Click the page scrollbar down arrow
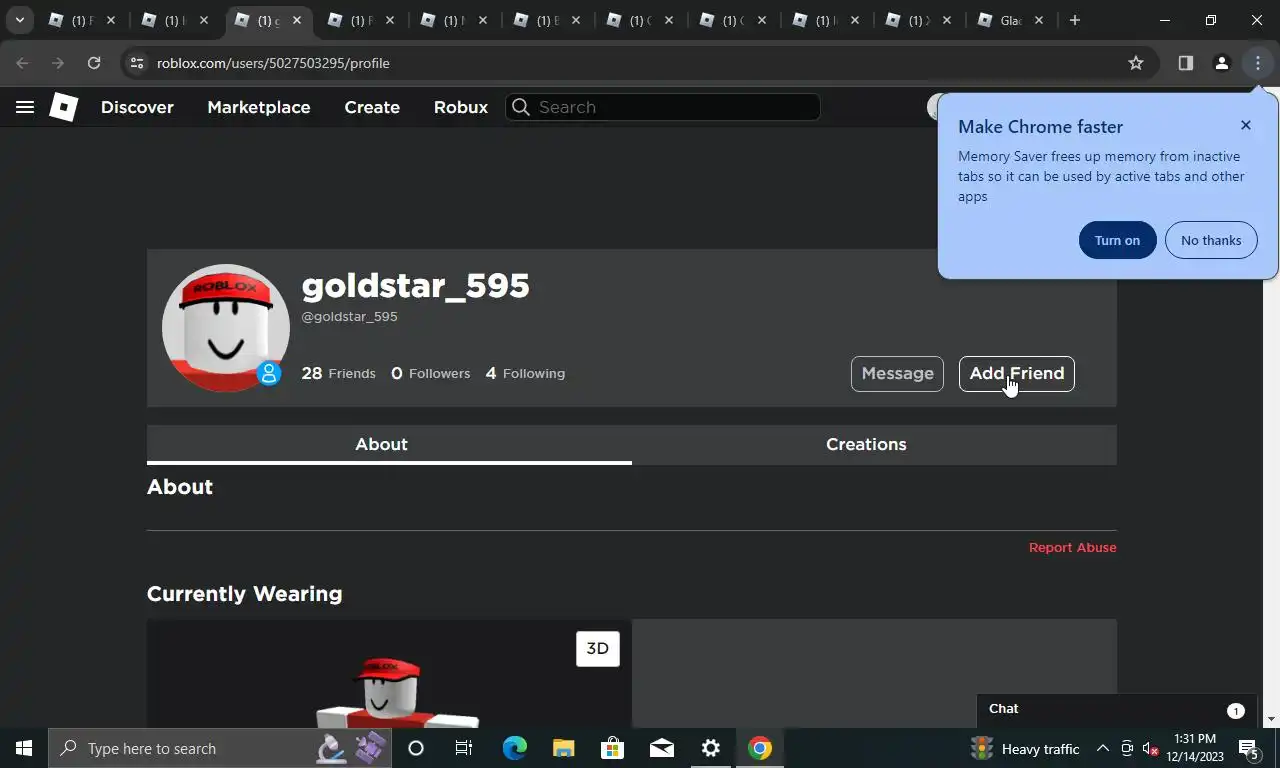Screen dimensions: 1280x768 pos(1271,719)
